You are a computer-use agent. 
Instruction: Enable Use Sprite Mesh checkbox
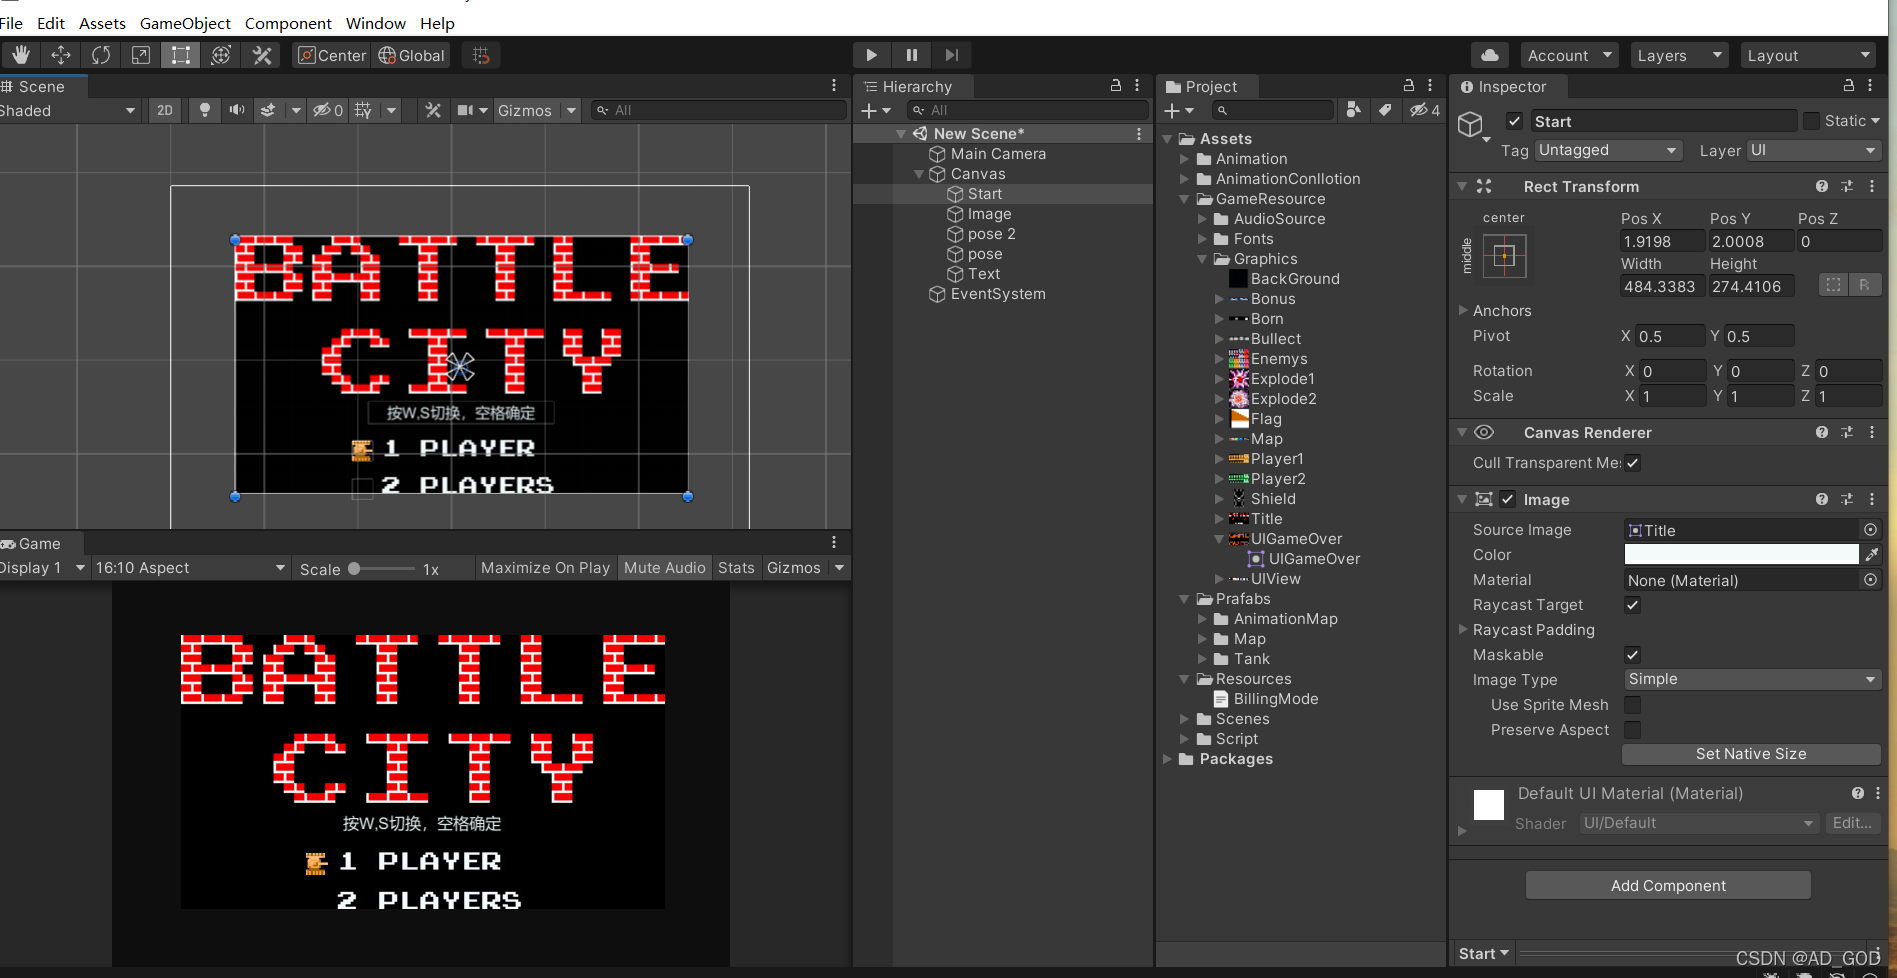[x=1632, y=705]
